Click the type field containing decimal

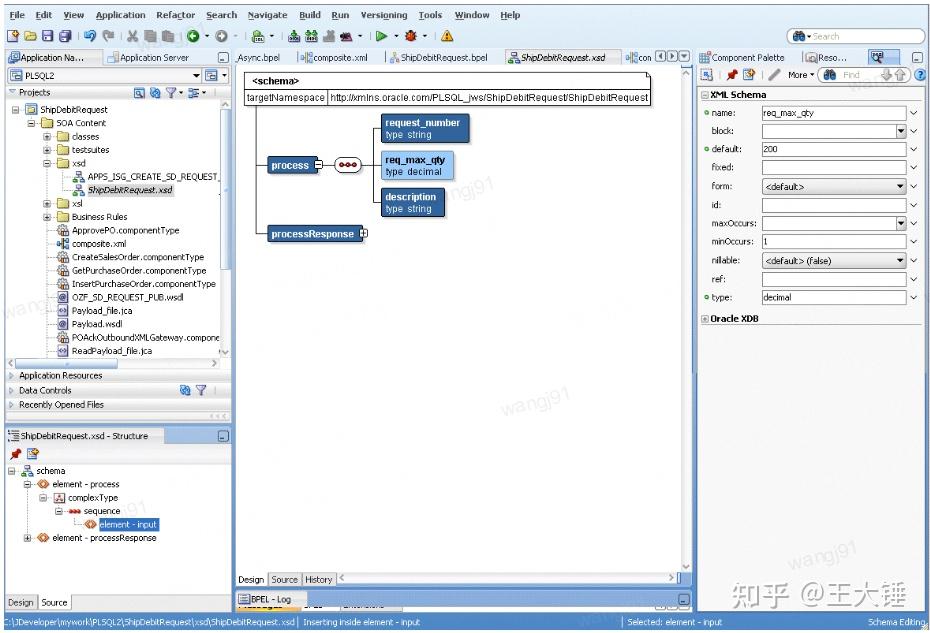point(833,297)
